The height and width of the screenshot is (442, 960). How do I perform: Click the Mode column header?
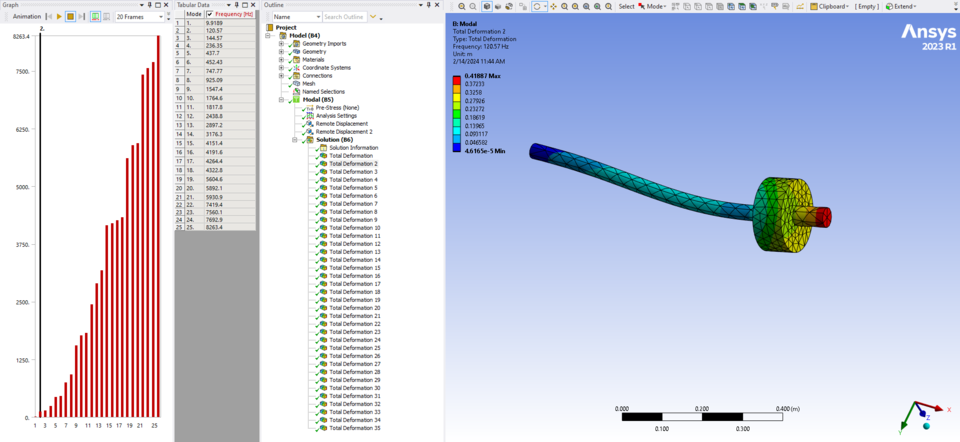194,13
